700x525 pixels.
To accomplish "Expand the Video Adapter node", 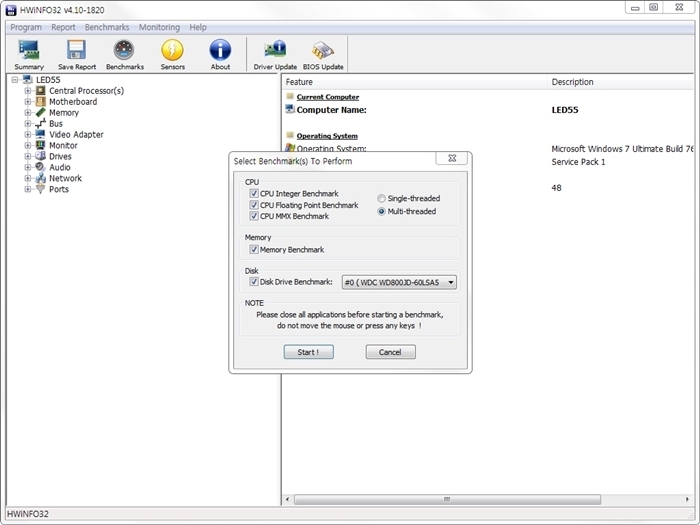I will click(x=28, y=134).
